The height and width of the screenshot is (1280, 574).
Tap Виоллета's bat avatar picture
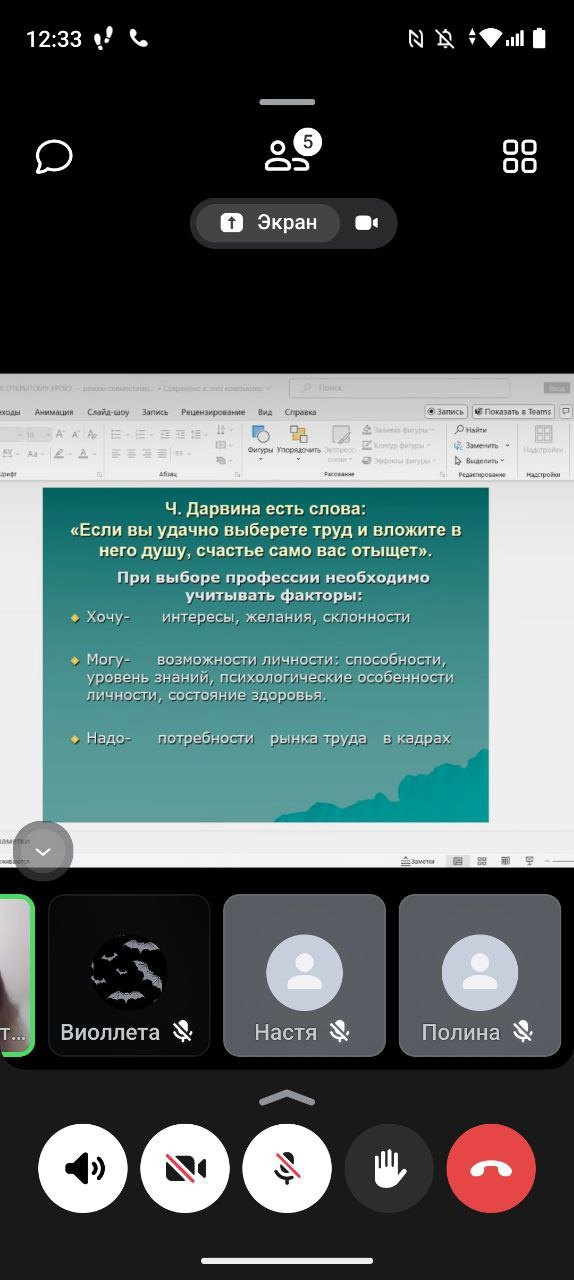tap(129, 973)
